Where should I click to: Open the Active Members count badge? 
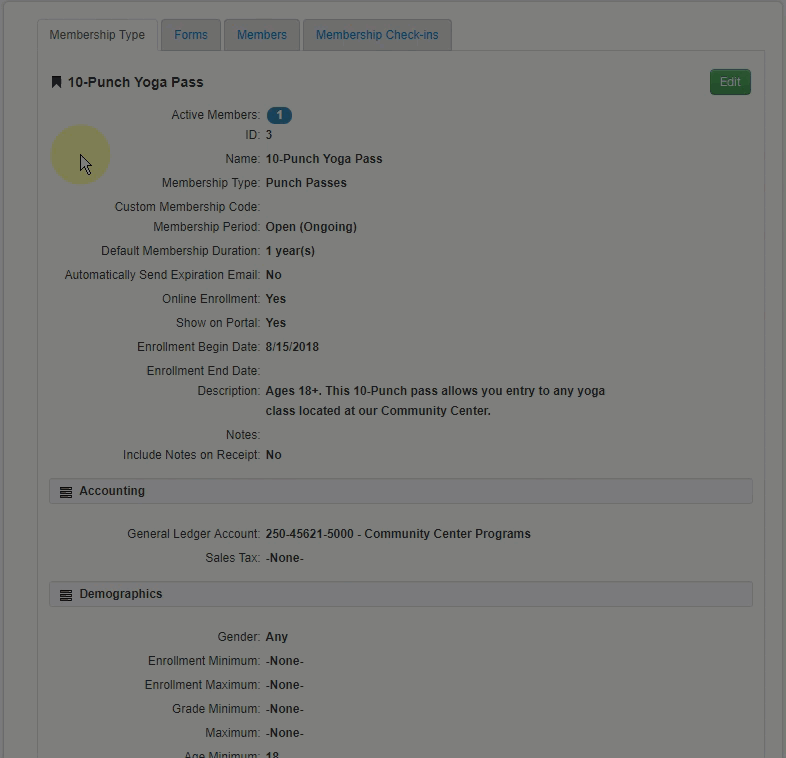pos(279,115)
